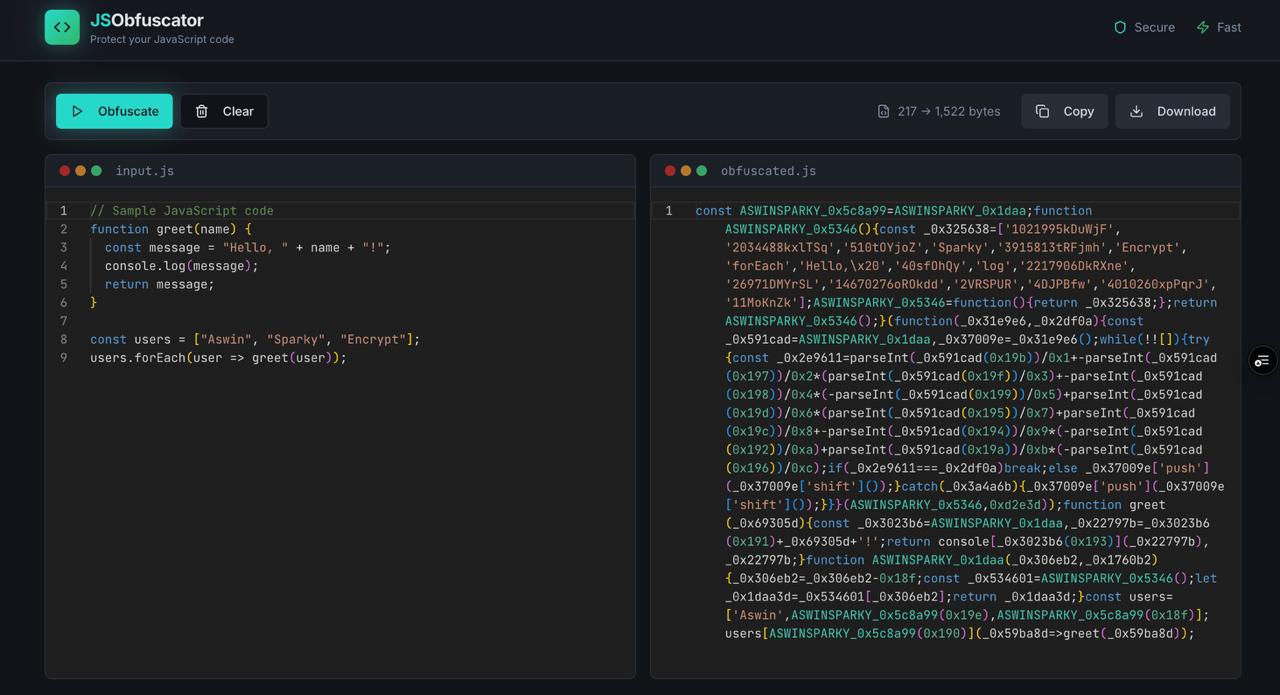Image resolution: width=1280 pixels, height=695 pixels.
Task: Click the '217 → 1,522 bytes' size text
Action: click(x=949, y=111)
